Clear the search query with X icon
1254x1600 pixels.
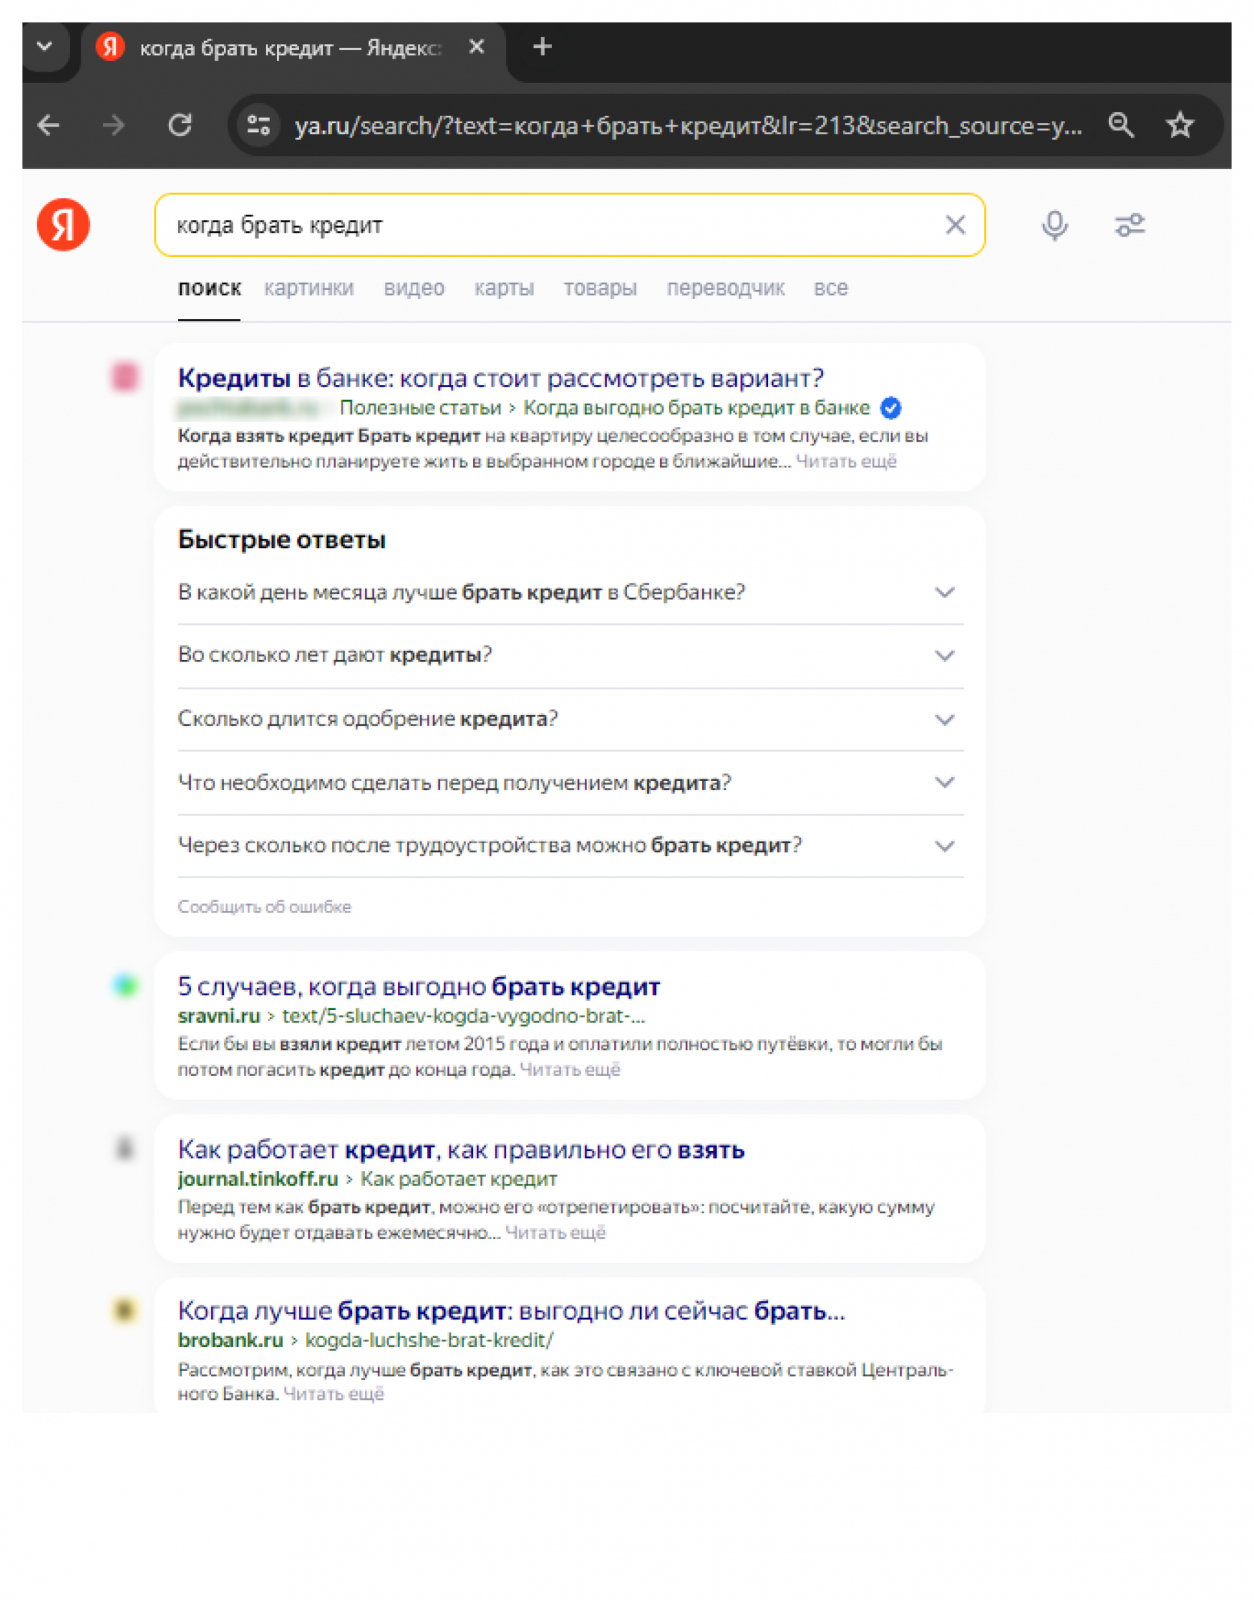pyautogui.click(x=955, y=225)
